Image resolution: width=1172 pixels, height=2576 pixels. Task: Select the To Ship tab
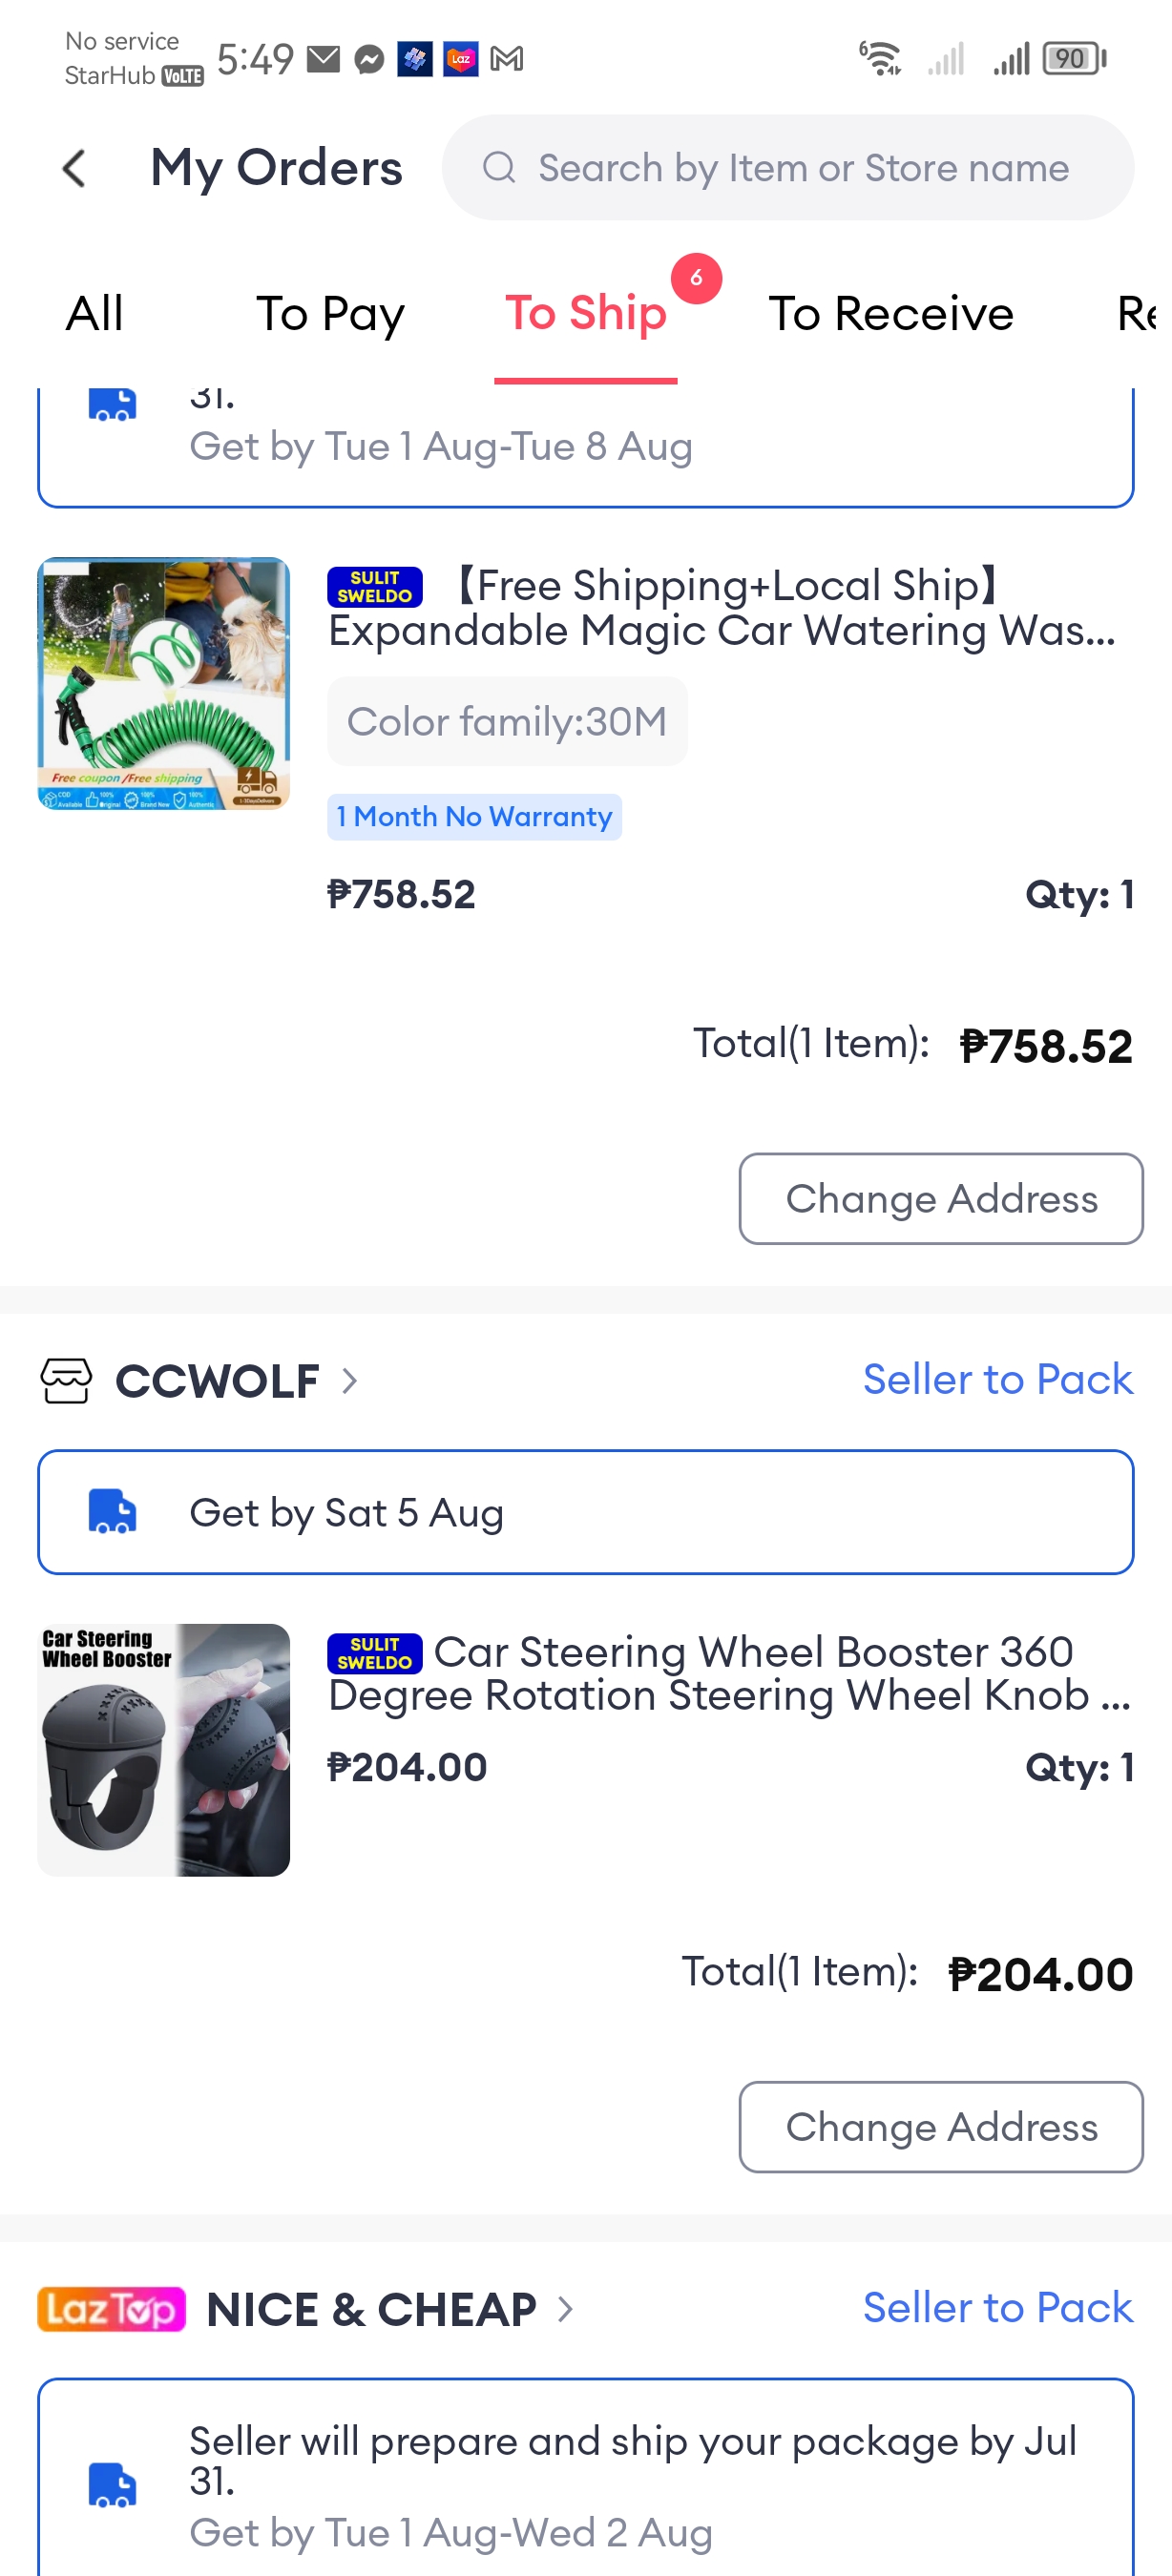coord(585,314)
